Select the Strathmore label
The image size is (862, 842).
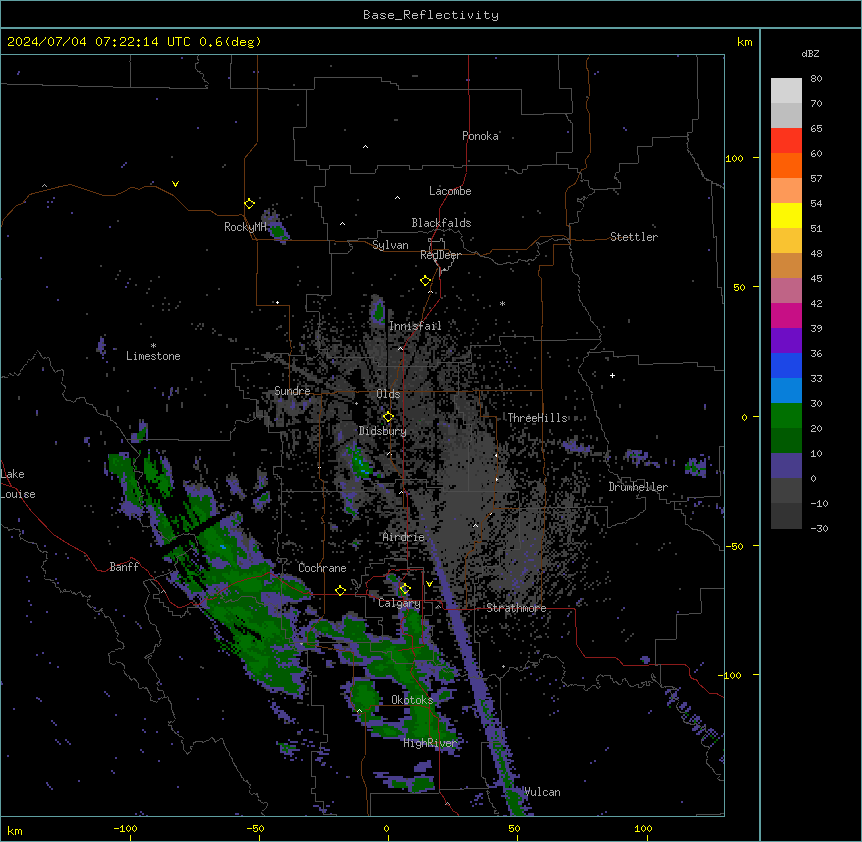tap(516, 608)
